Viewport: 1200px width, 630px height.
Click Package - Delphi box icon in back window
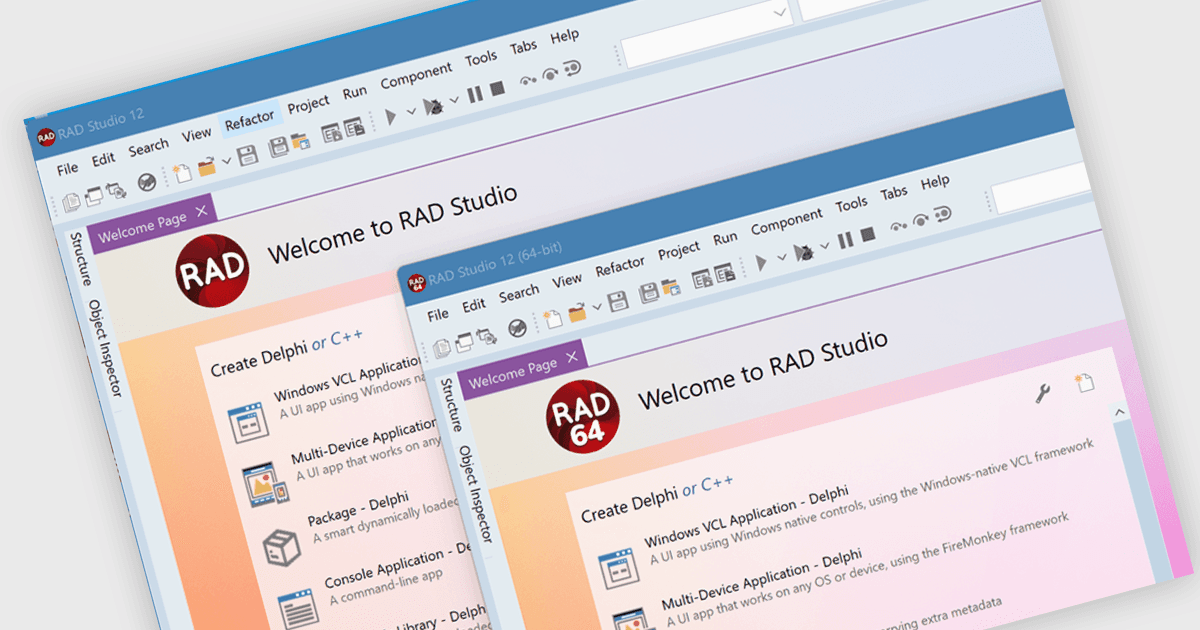pos(281,546)
